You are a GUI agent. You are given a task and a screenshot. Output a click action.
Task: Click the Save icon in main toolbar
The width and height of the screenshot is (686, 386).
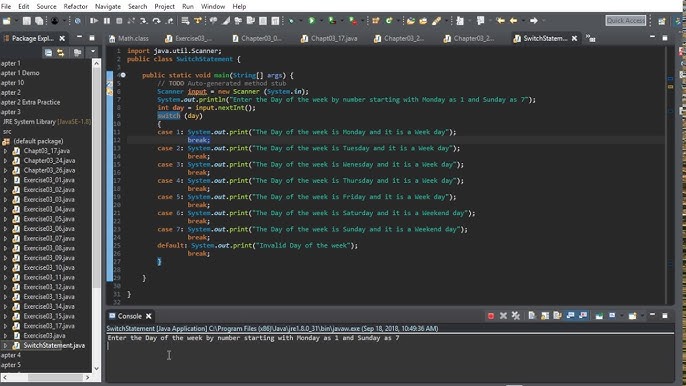(27, 21)
